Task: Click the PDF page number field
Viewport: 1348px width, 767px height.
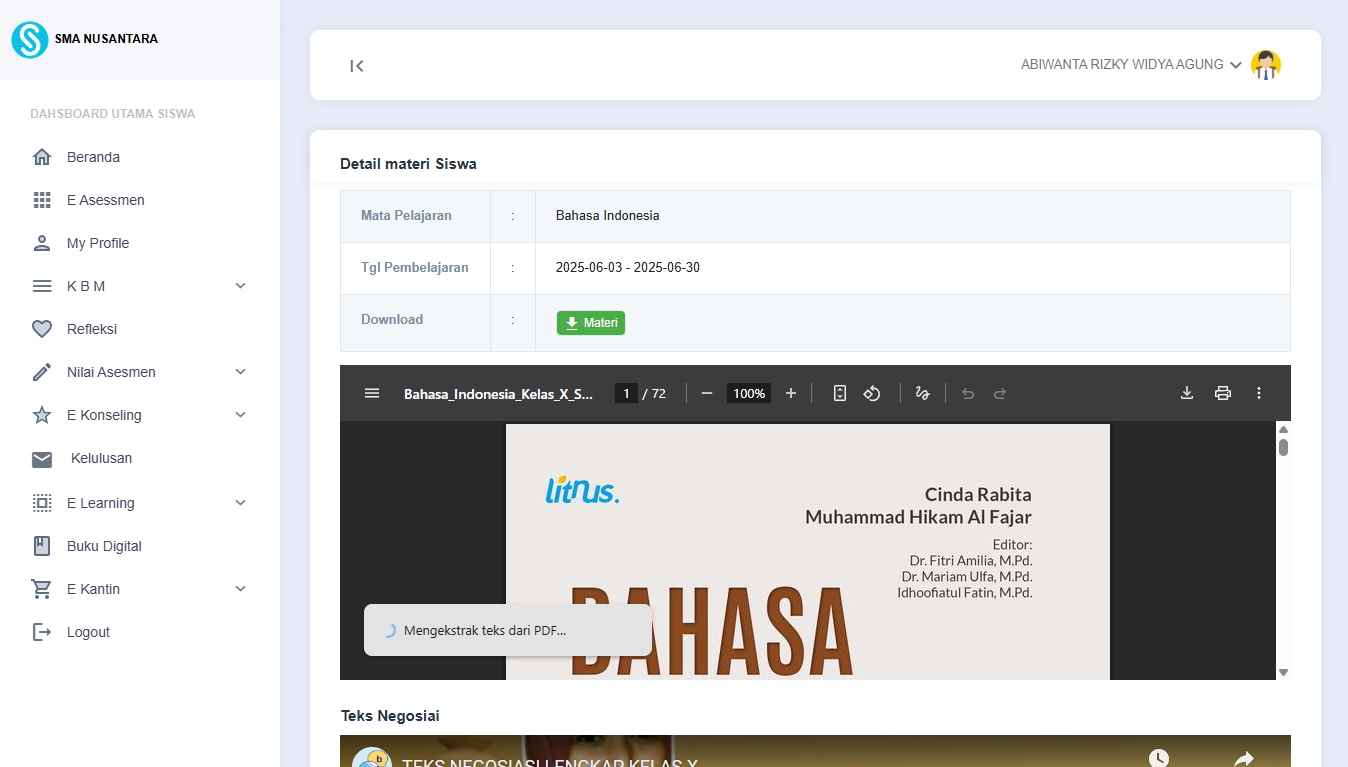Action: [626, 393]
